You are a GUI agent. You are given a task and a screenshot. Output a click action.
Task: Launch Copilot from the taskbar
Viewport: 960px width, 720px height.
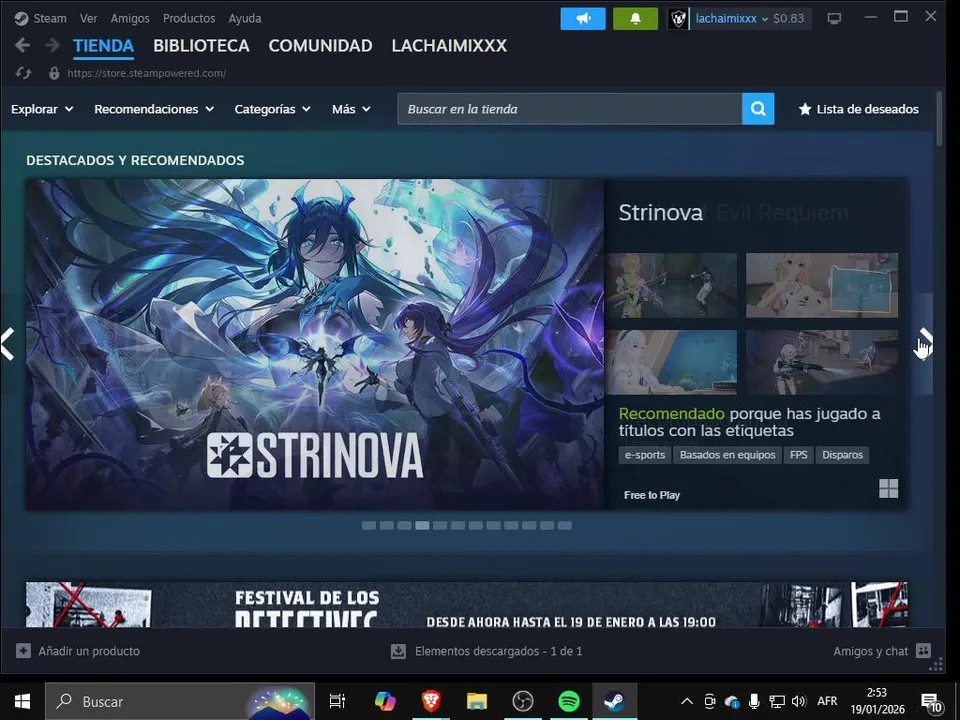click(385, 701)
